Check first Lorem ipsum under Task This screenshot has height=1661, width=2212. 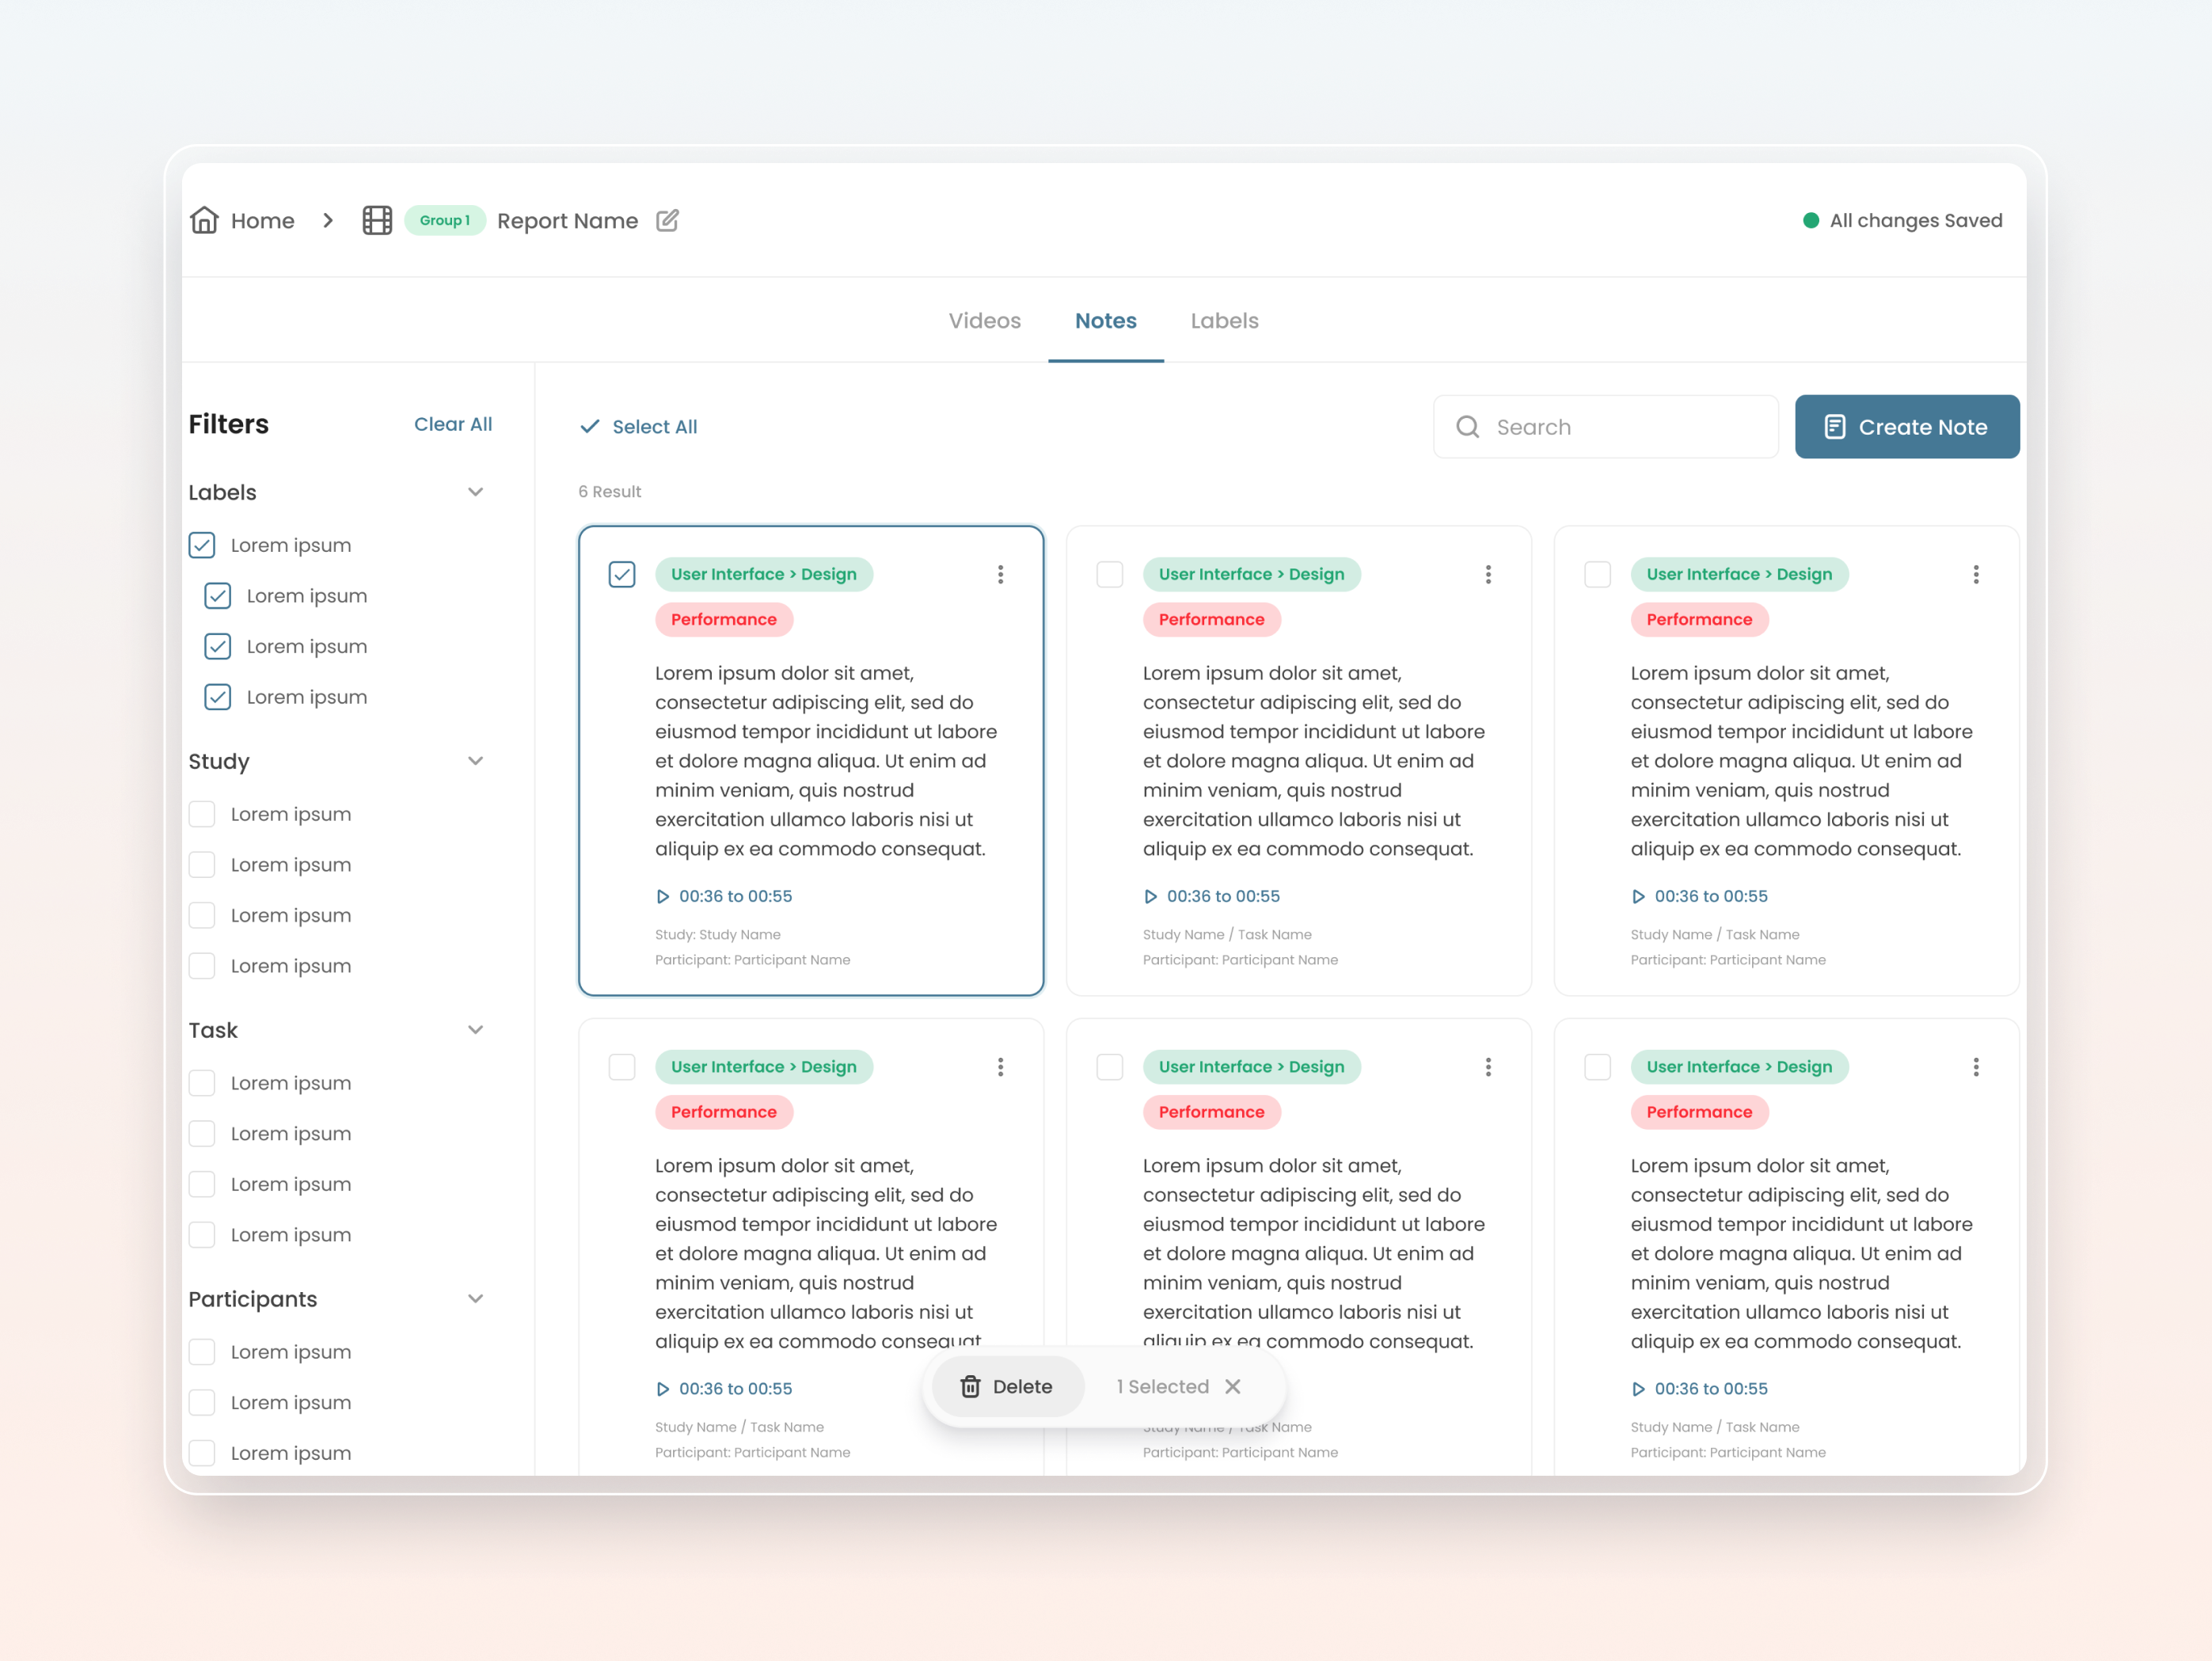[202, 1083]
